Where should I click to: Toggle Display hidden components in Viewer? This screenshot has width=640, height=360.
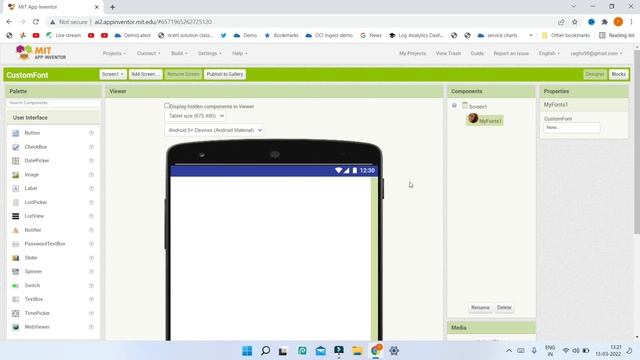point(167,106)
